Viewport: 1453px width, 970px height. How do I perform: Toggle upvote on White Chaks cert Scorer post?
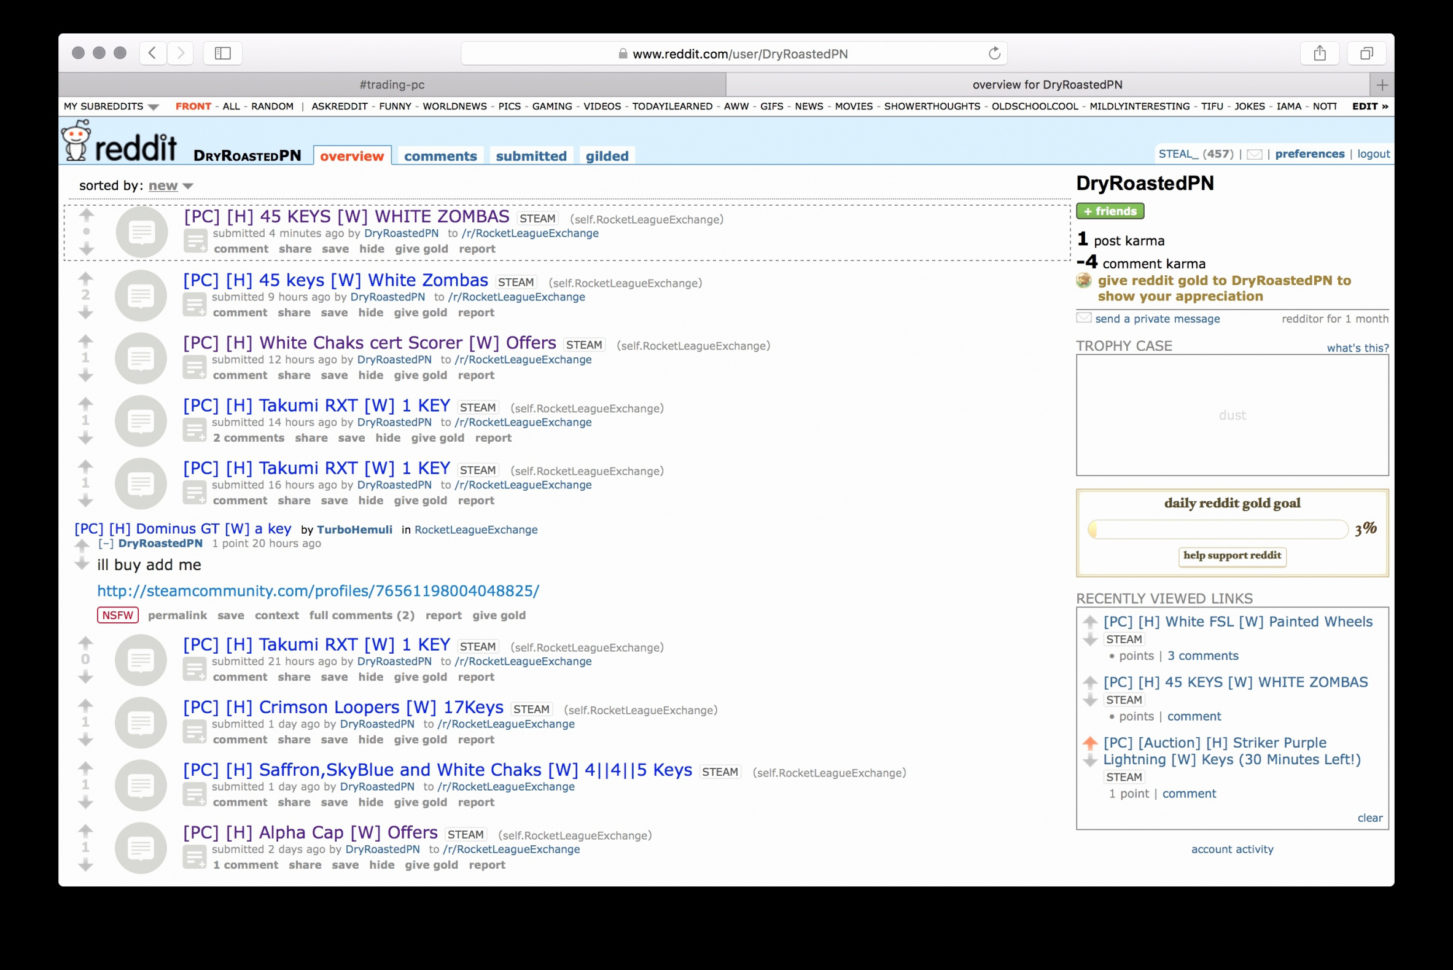coord(85,341)
